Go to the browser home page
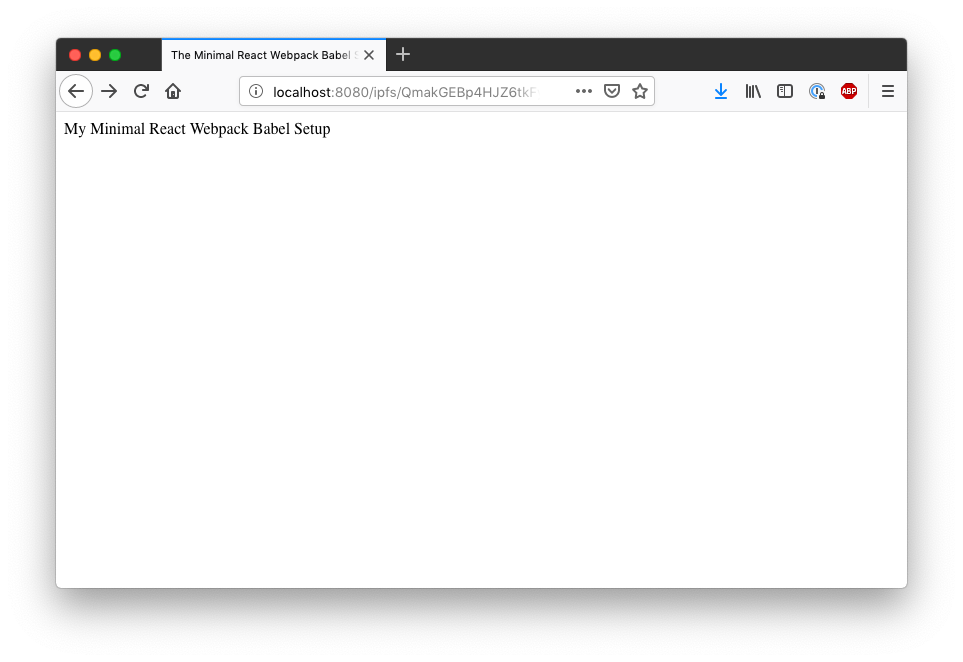This screenshot has width=963, height=662. pyautogui.click(x=172, y=91)
